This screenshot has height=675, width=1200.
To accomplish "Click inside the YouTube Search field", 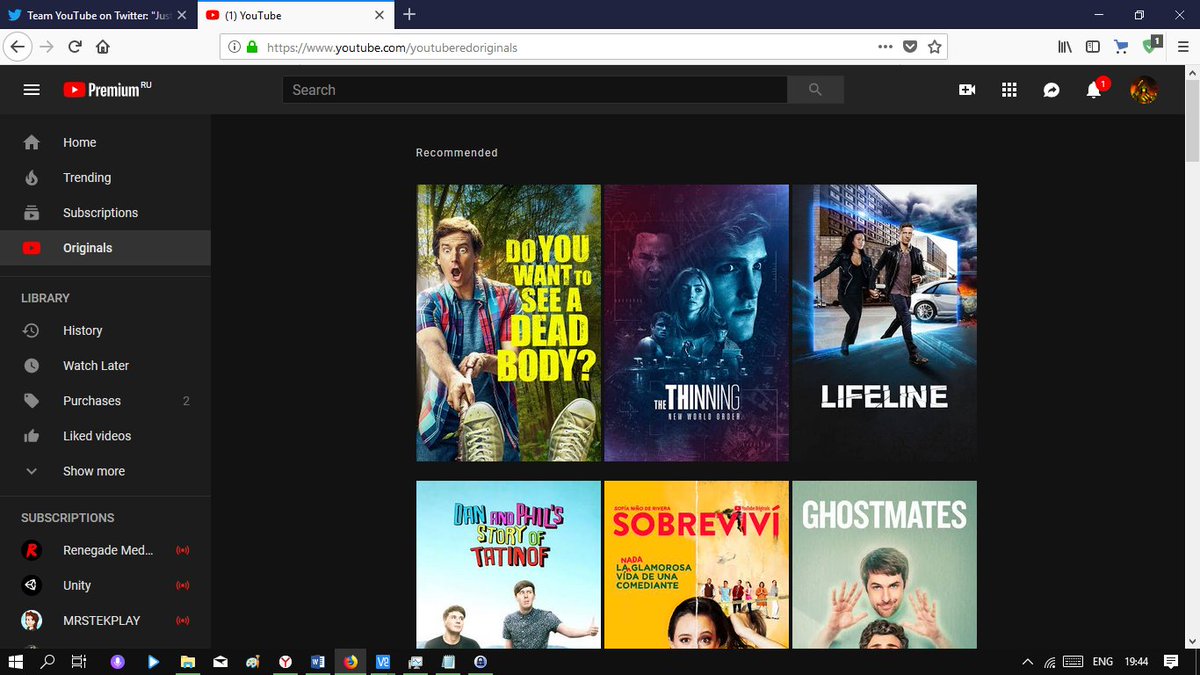I will [535, 90].
